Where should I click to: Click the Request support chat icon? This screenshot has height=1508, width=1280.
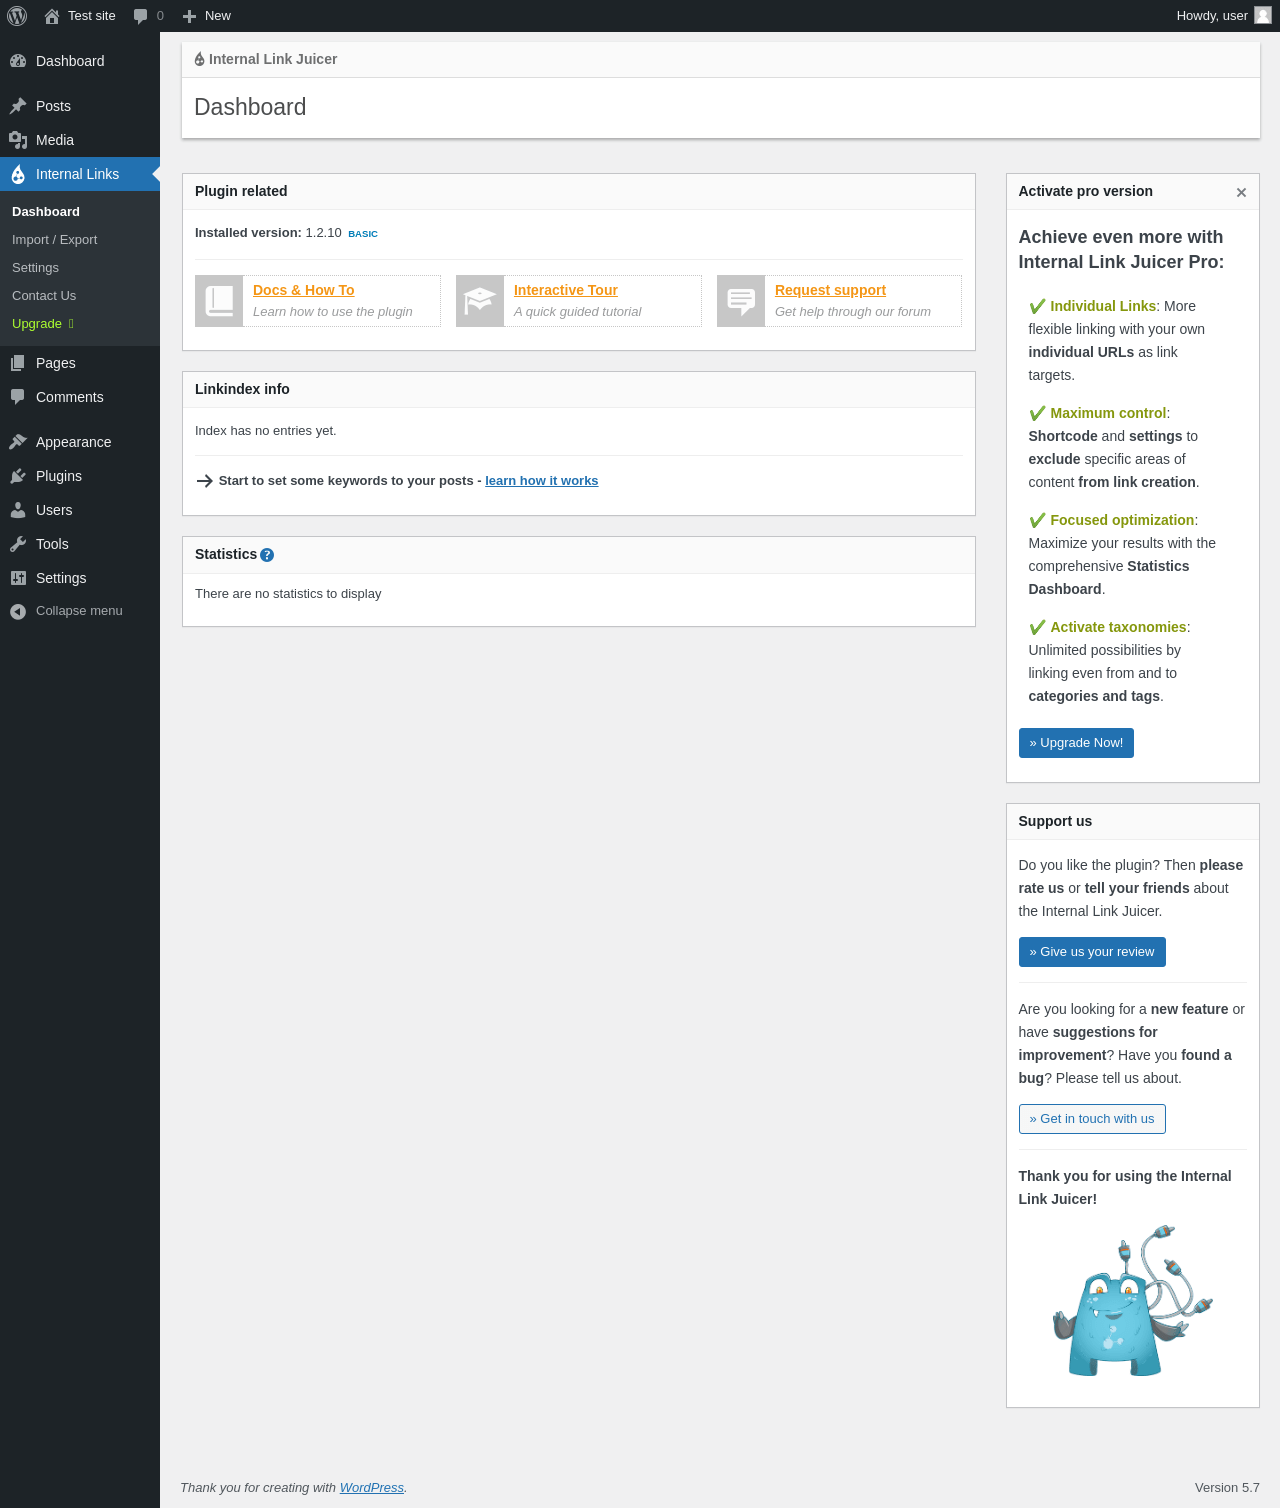[x=741, y=301]
